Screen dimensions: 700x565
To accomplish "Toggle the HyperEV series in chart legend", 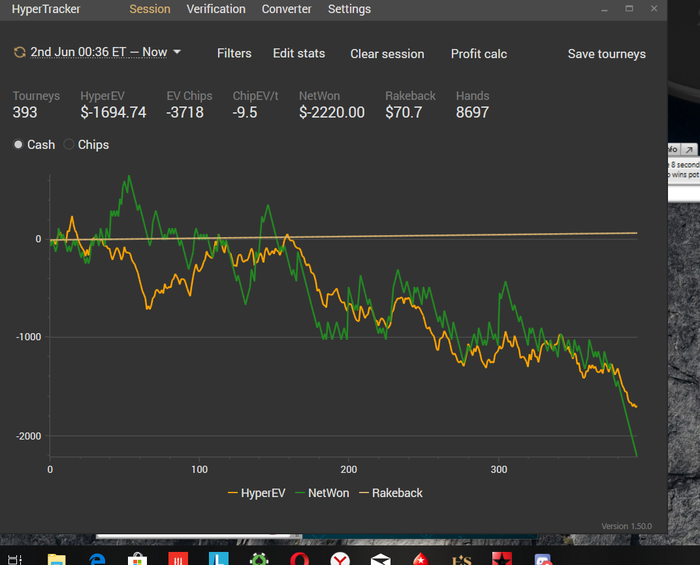I will pos(256,493).
